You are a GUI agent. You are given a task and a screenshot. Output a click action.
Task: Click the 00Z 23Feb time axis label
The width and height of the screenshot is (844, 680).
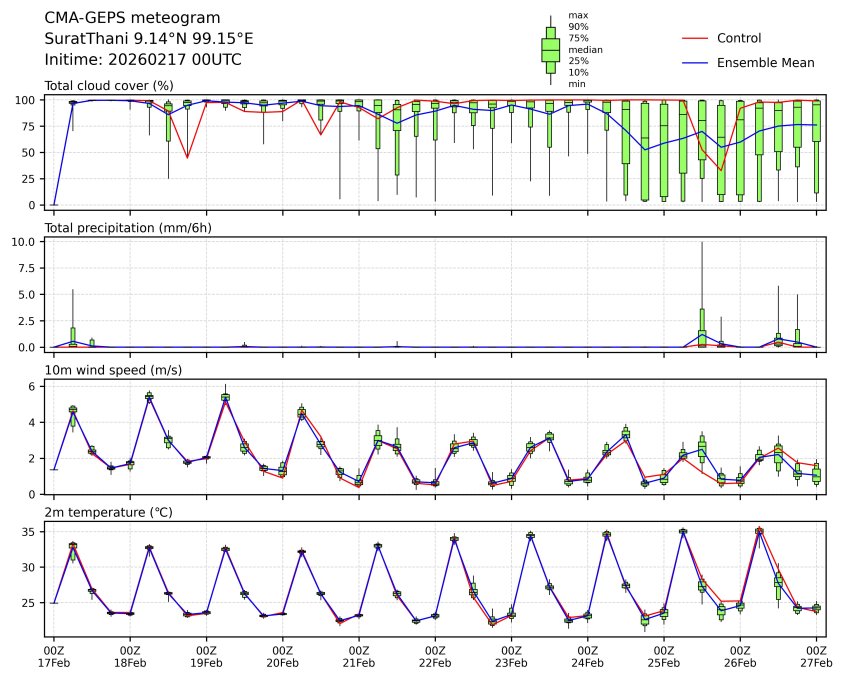[x=511, y=655]
